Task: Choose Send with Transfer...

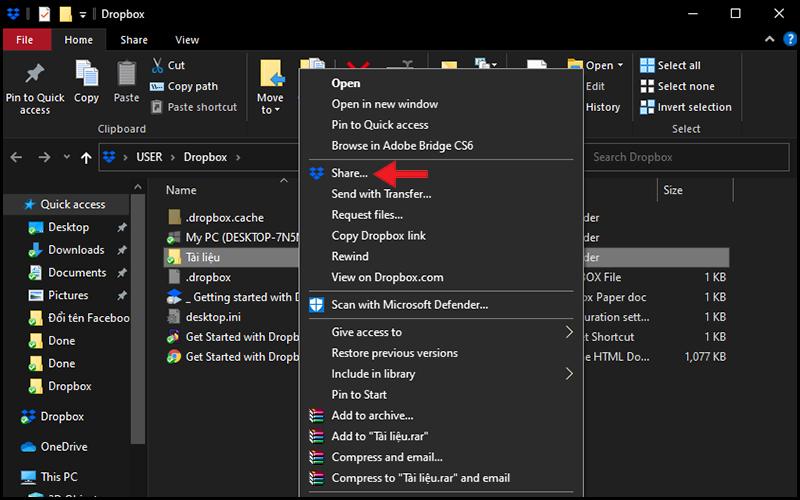Action: [381, 194]
